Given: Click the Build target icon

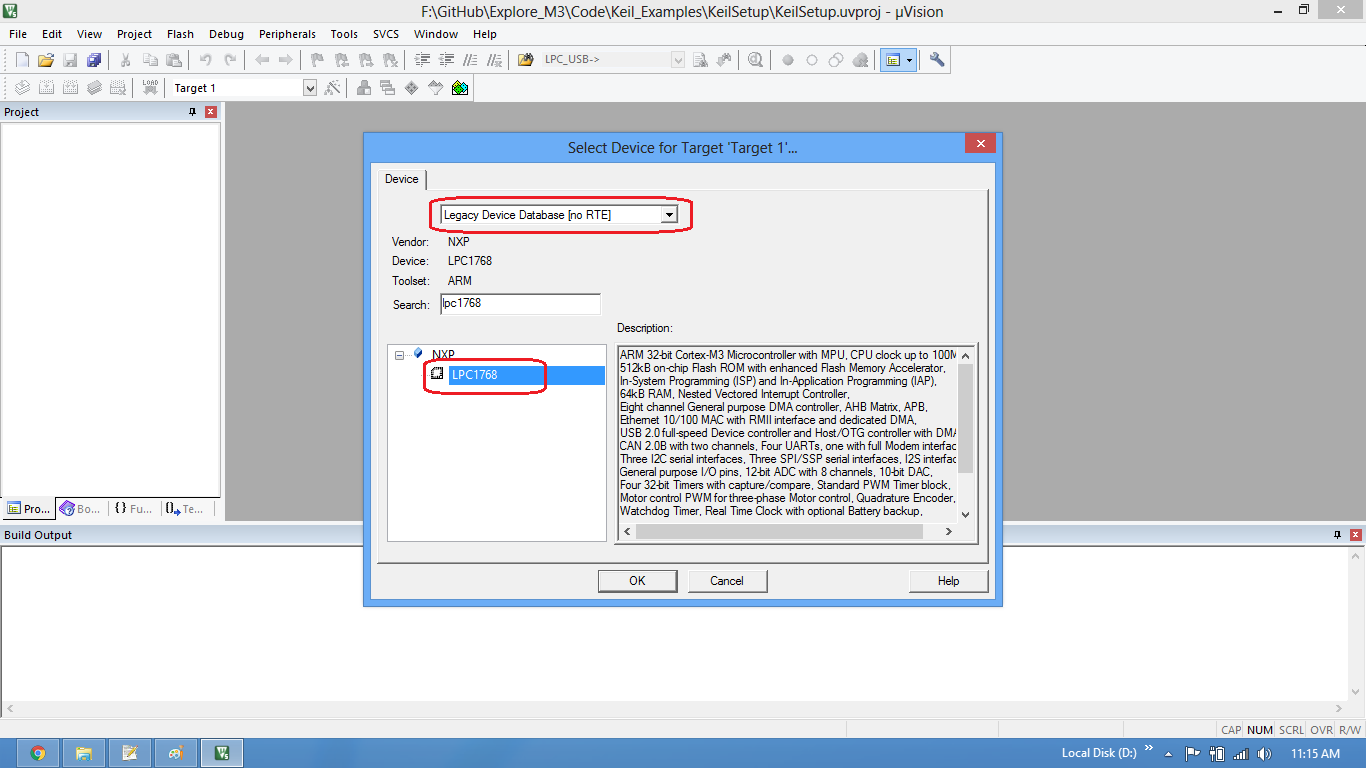Looking at the screenshot, I should [46, 88].
